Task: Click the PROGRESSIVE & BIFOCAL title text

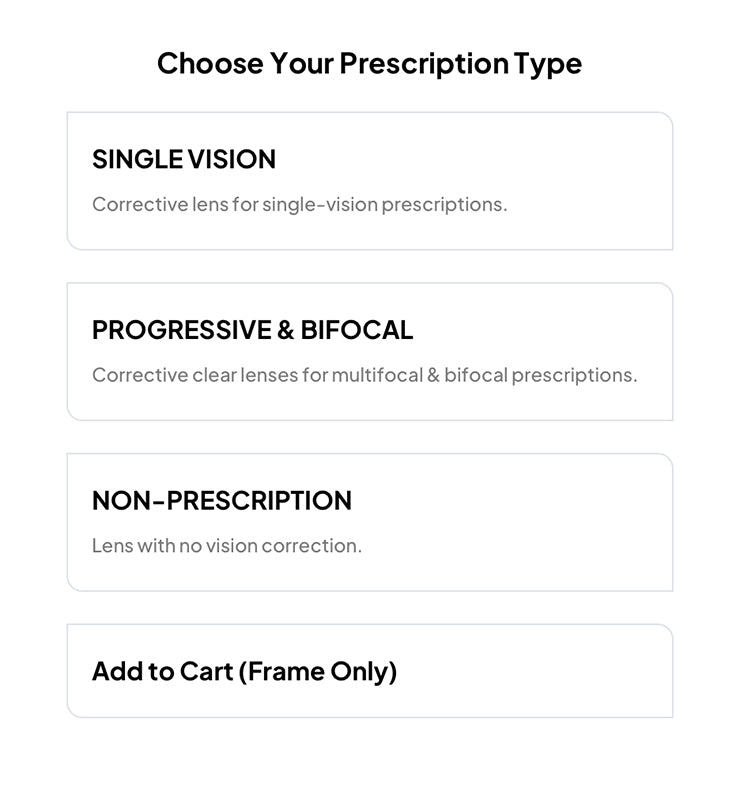Action: pyautogui.click(x=252, y=331)
